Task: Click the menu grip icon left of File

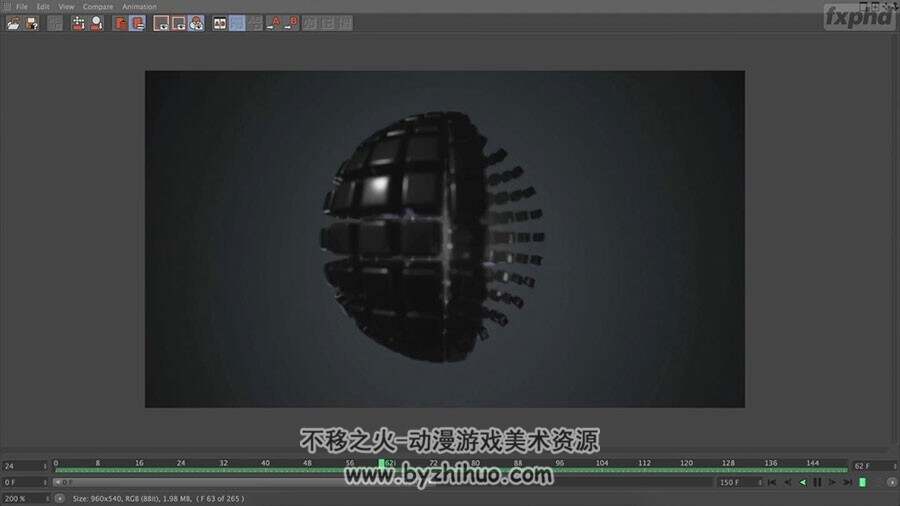Action: click(7, 6)
